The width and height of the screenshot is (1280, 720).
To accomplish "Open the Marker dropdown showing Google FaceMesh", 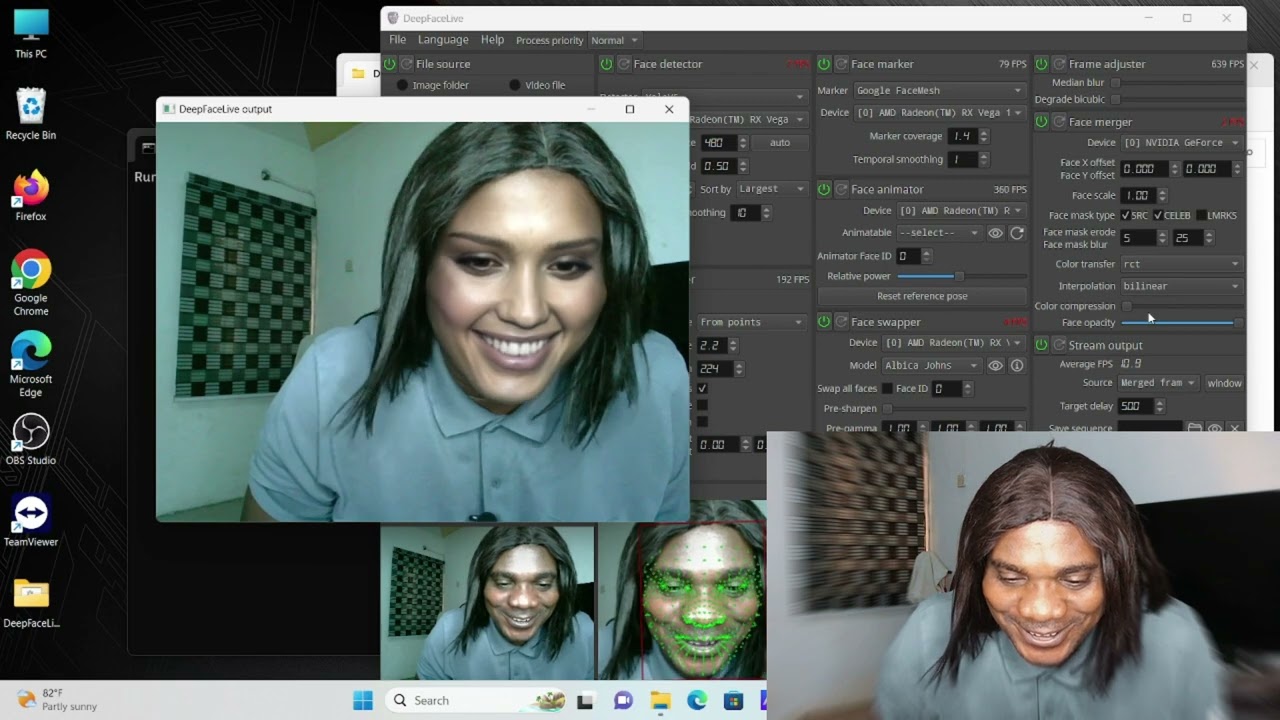I will pyautogui.click(x=938, y=91).
